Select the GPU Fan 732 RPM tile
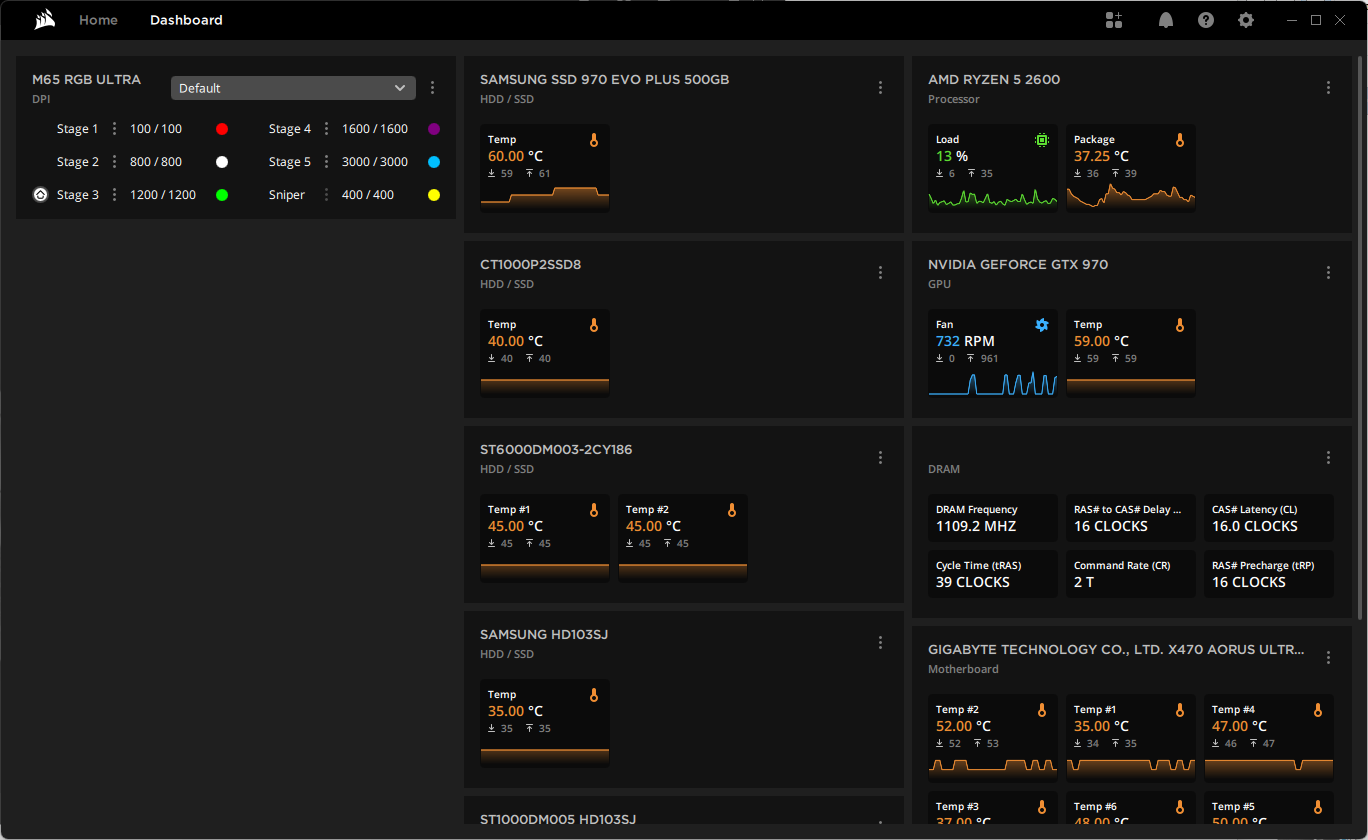 (x=993, y=353)
